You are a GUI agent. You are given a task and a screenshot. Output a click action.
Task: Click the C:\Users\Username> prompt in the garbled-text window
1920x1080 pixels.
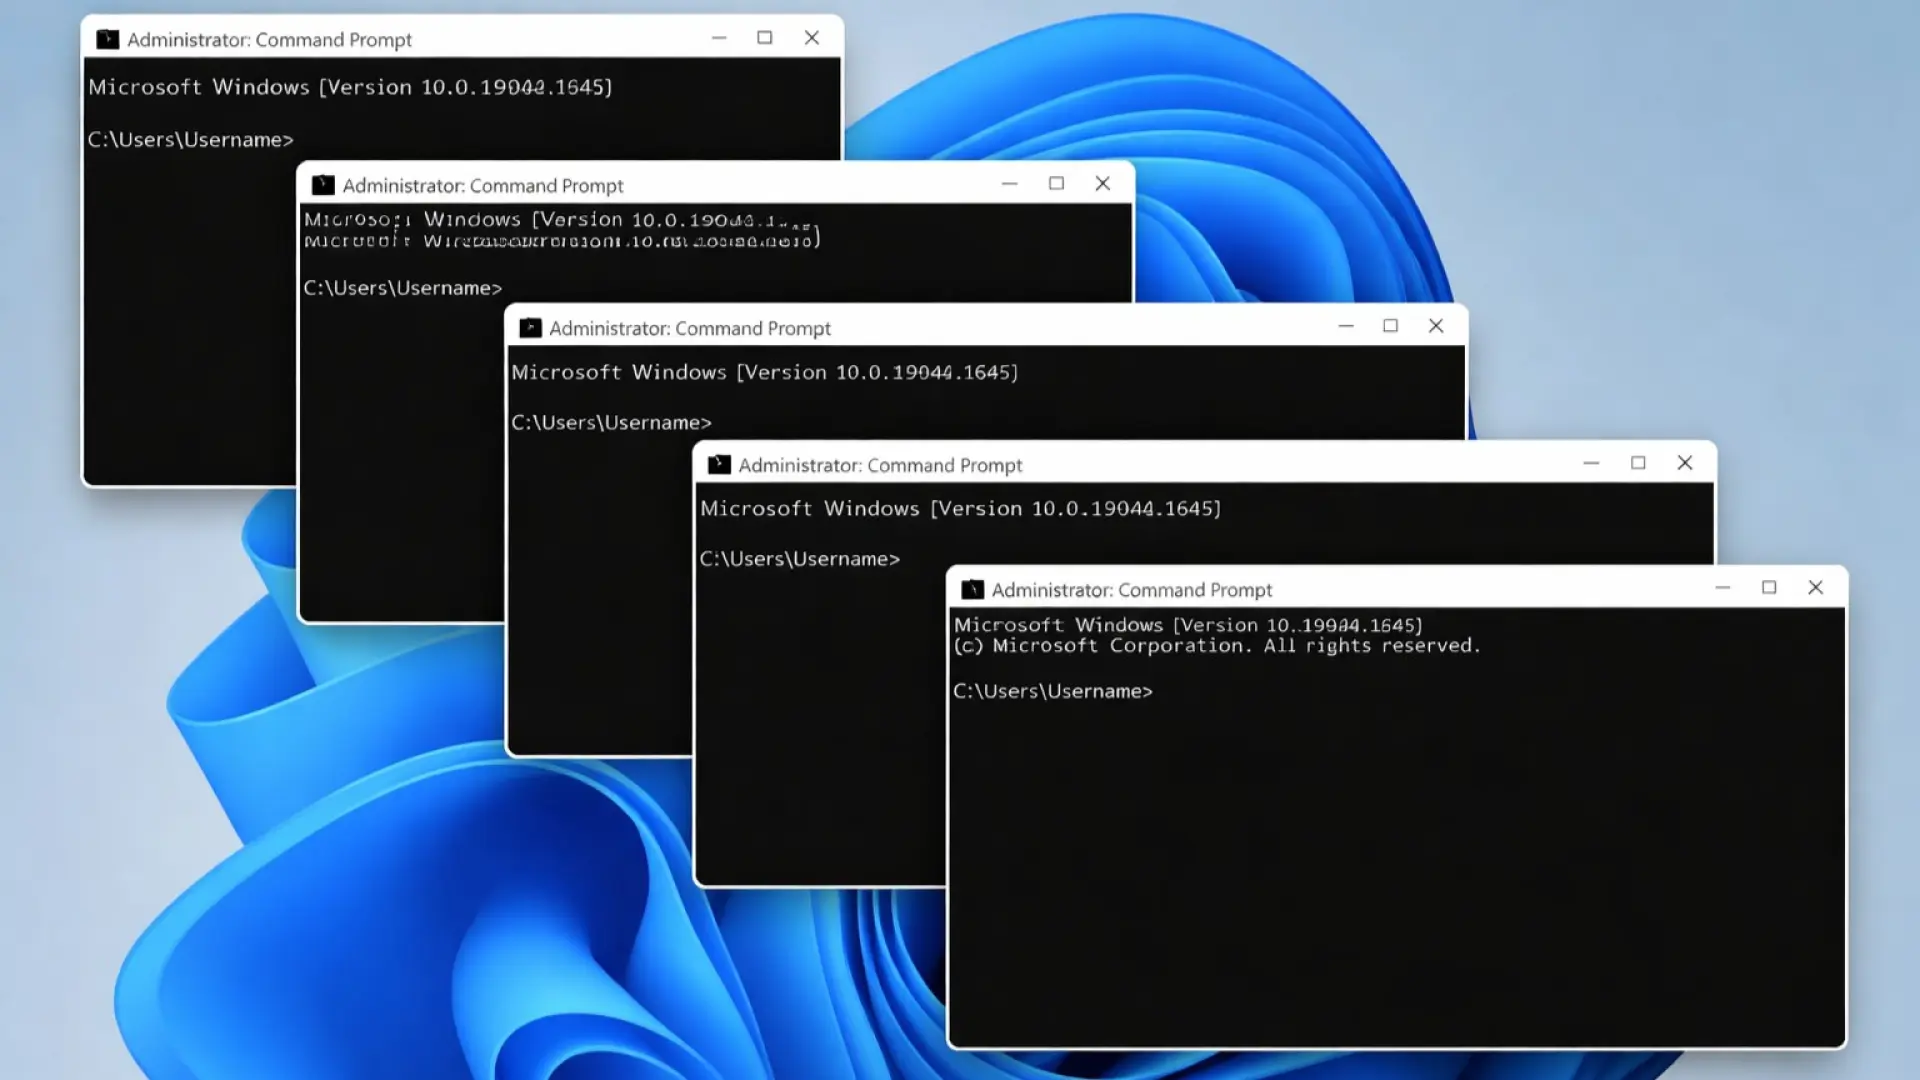(x=403, y=288)
